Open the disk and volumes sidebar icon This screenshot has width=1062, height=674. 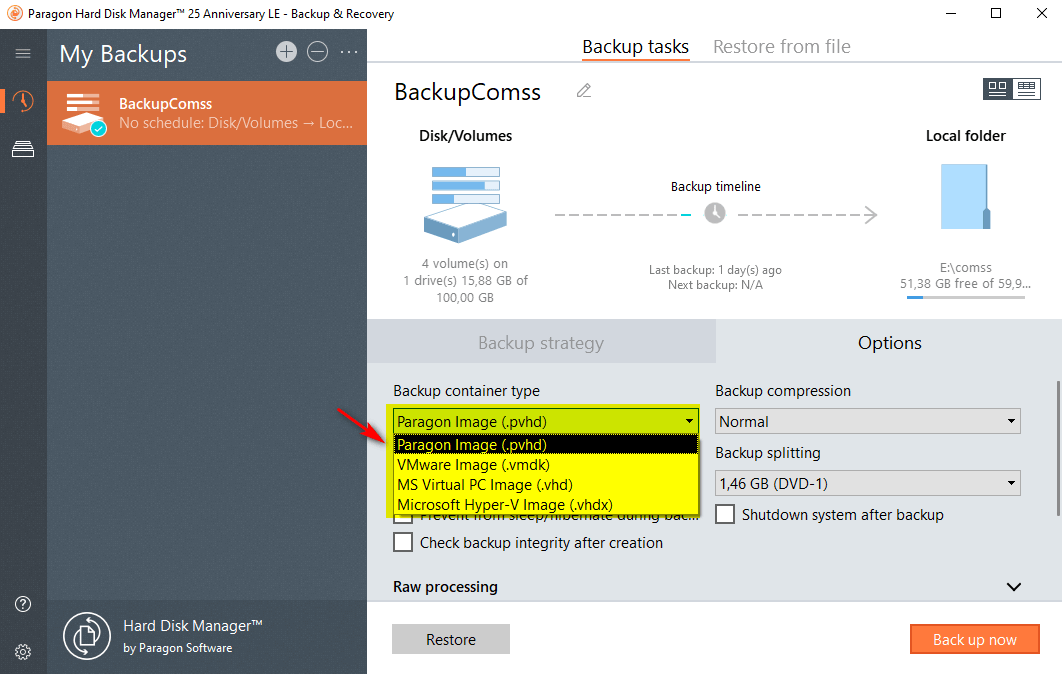click(x=23, y=150)
